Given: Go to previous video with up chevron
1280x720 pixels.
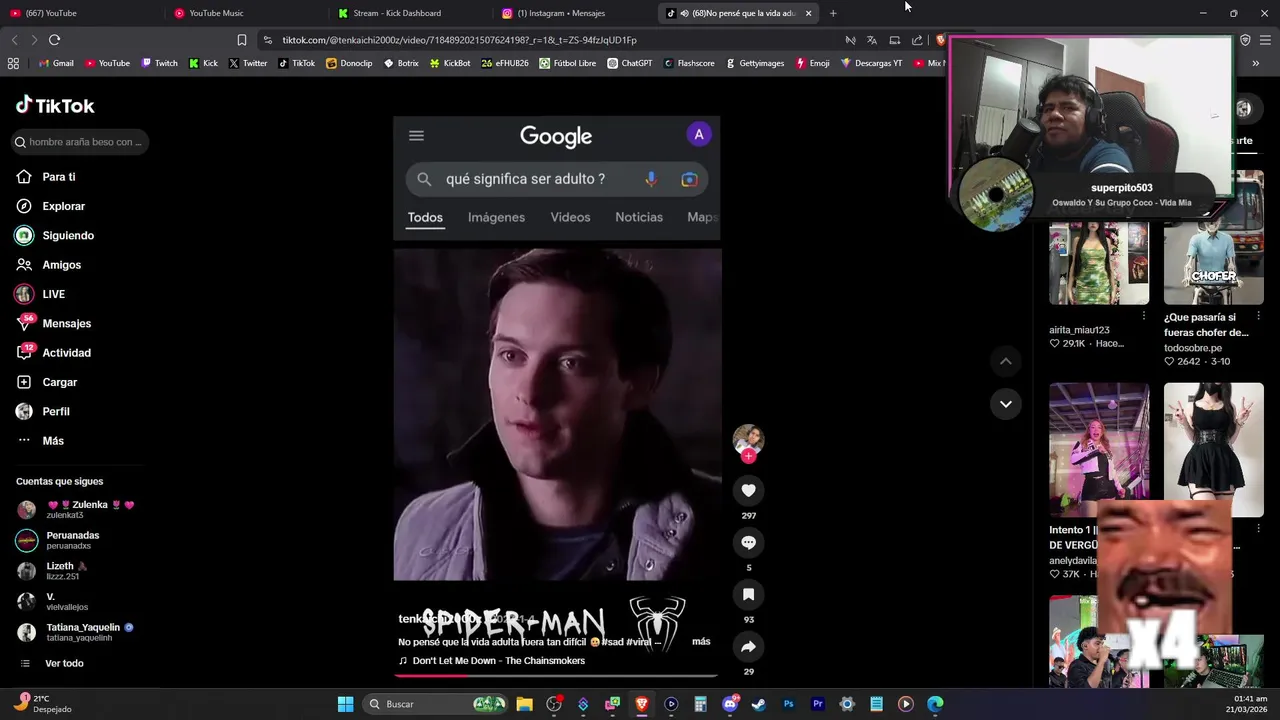Looking at the screenshot, I should coord(1006,361).
